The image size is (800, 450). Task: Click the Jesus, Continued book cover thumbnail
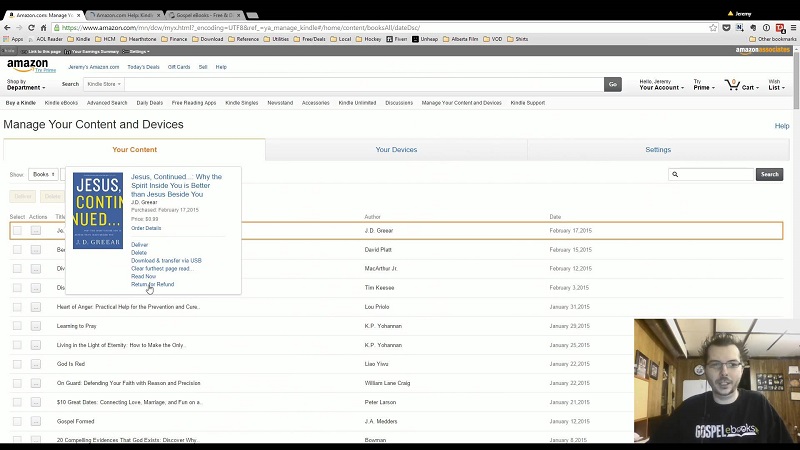[x=98, y=211]
